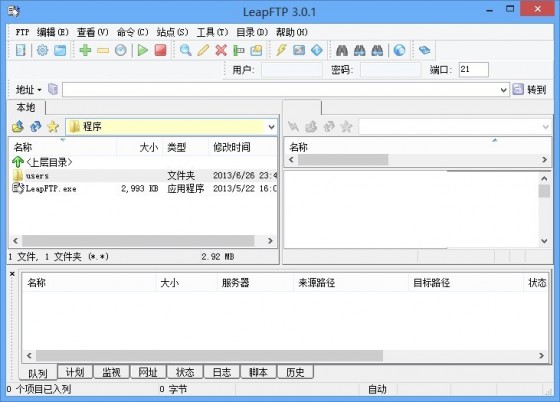560x402 pixels.
Task: Click the yellow minus remove-from-queue icon
Action: 103,50
